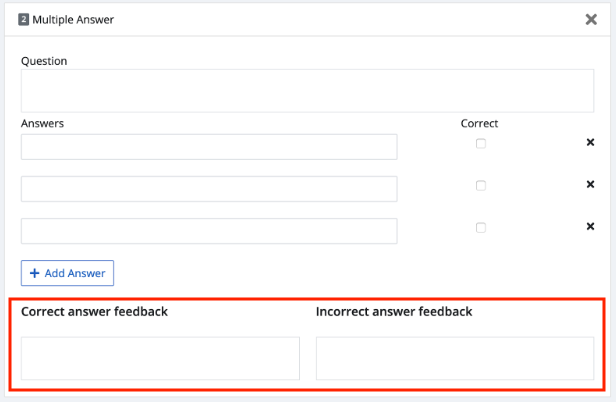Click the plus icon on Add Answer
616x402 pixels.
click(35, 273)
